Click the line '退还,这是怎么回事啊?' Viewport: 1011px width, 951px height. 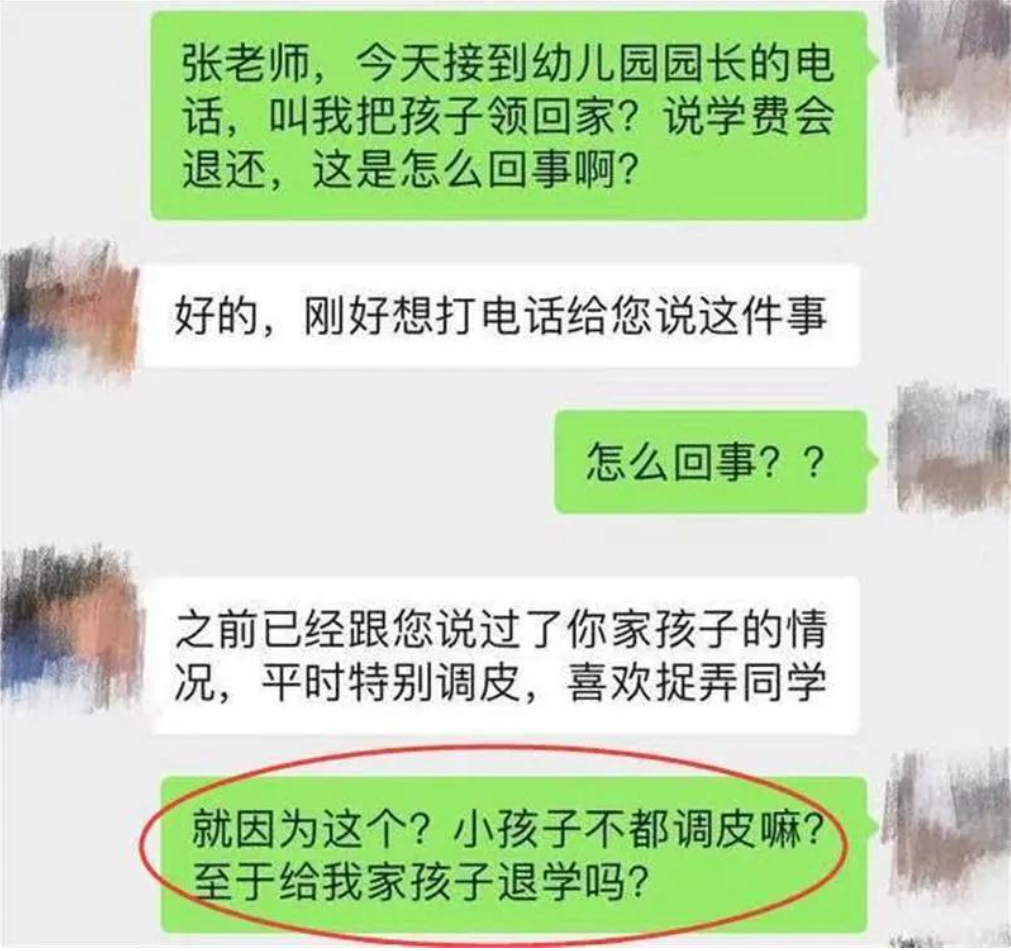(409, 170)
